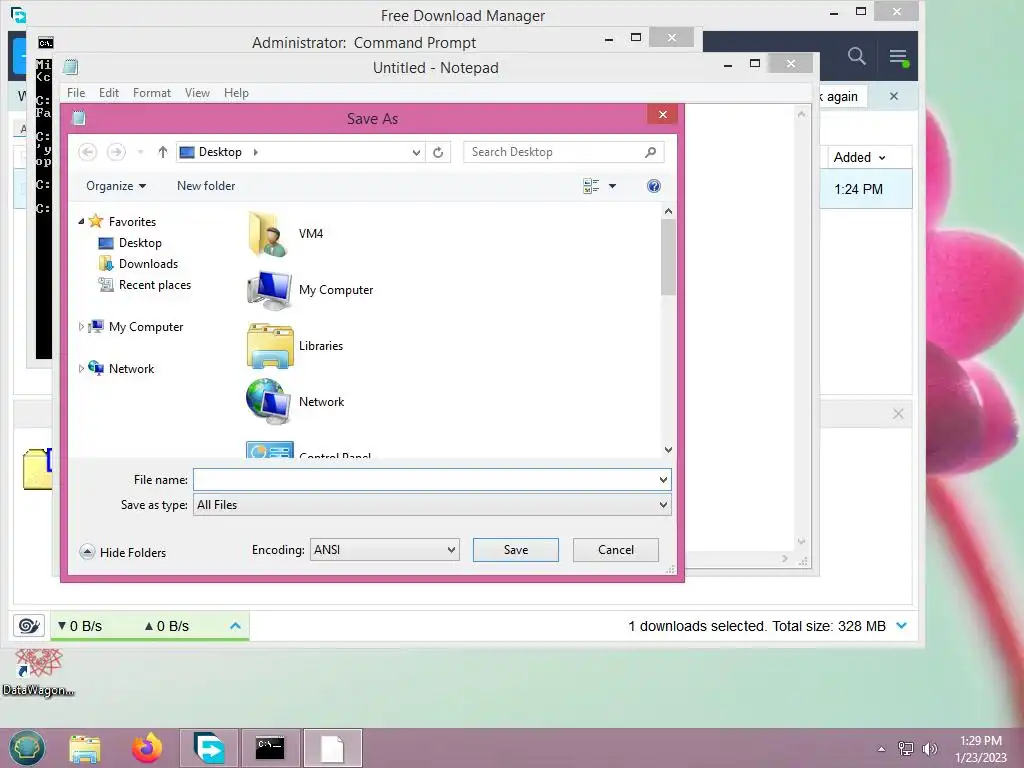Refresh the Desktop folder listing
1024x768 pixels.
click(x=438, y=152)
